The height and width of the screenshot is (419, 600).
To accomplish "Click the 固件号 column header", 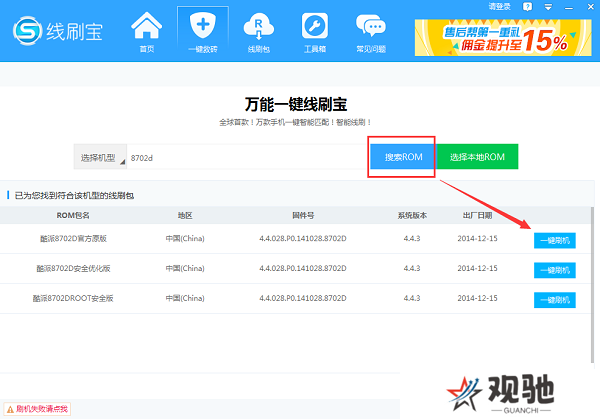I will (x=303, y=215).
